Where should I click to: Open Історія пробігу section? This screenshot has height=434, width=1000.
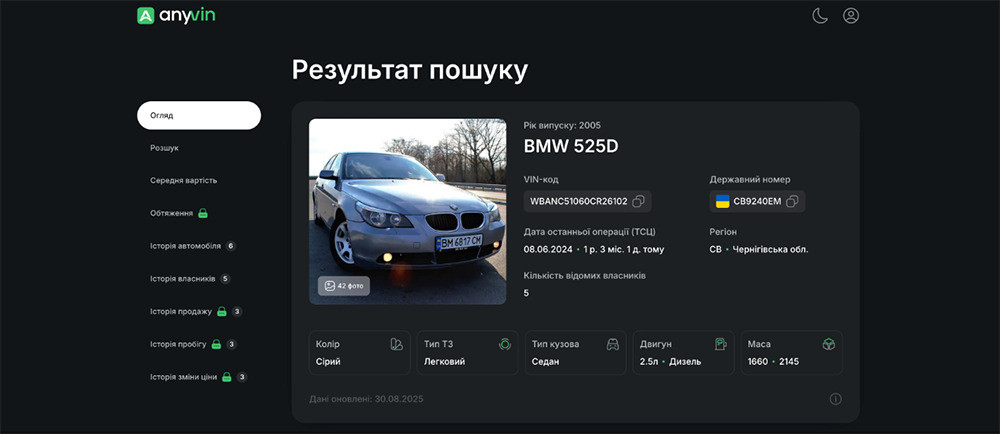[x=179, y=344]
